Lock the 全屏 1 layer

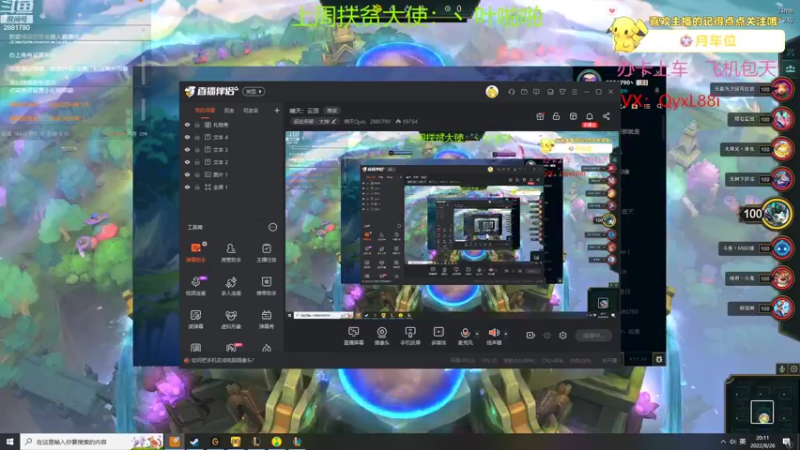(x=197, y=187)
